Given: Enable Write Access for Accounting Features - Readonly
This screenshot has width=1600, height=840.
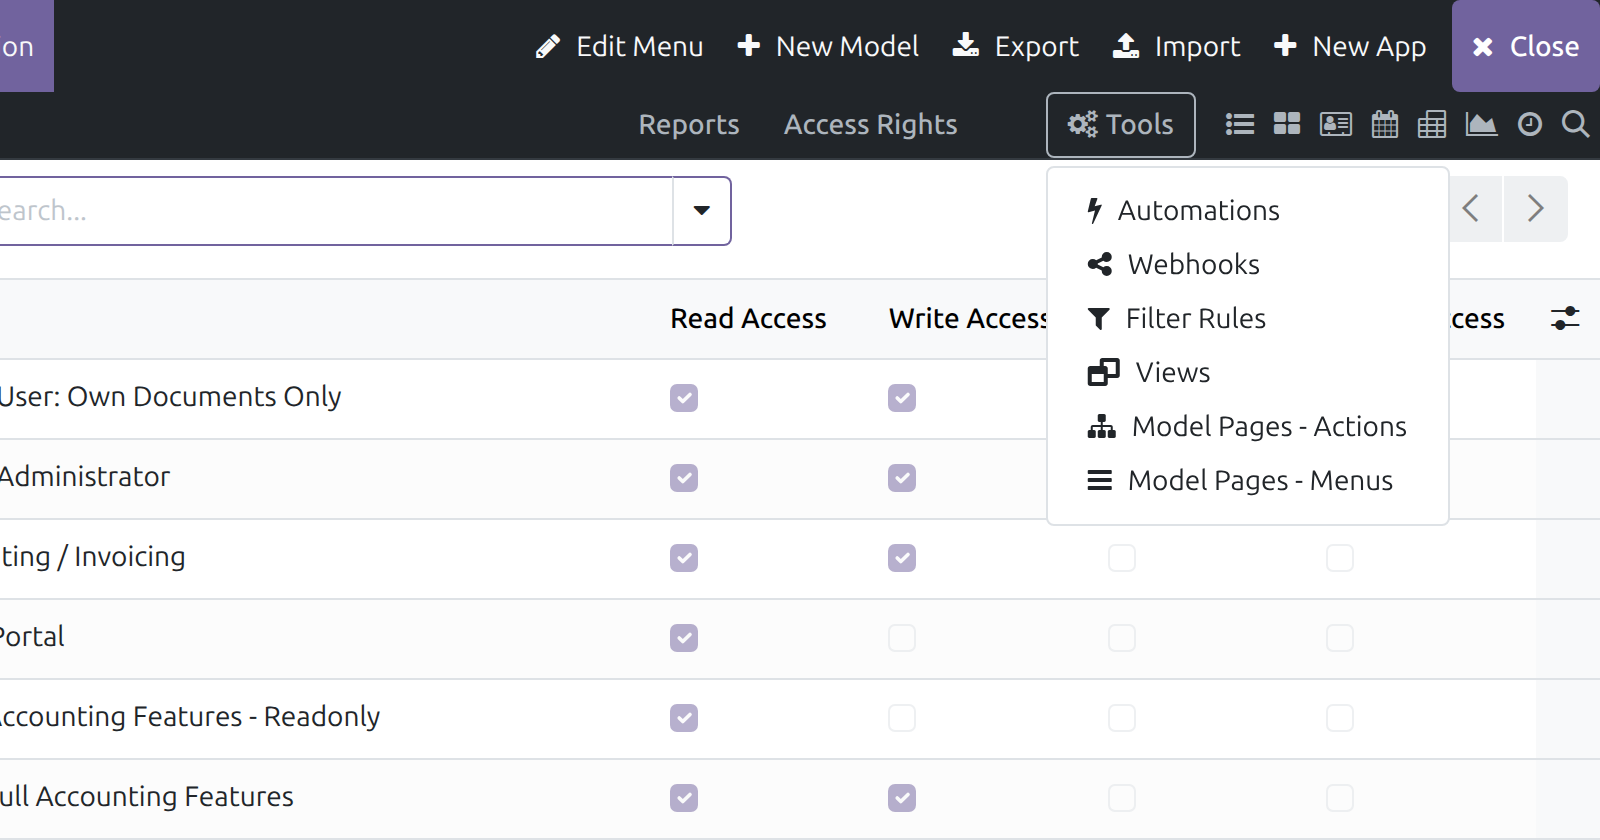Looking at the screenshot, I should click(x=902, y=718).
